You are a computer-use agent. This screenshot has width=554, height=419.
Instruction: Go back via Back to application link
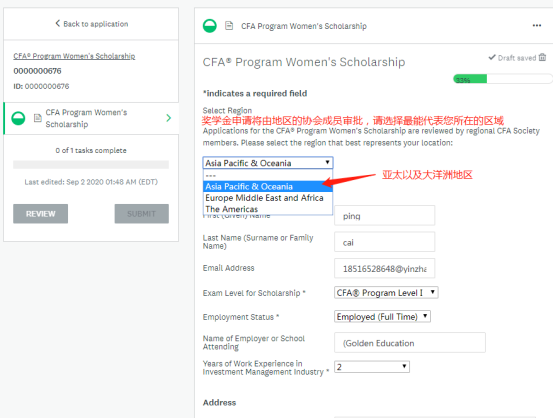(x=92, y=24)
